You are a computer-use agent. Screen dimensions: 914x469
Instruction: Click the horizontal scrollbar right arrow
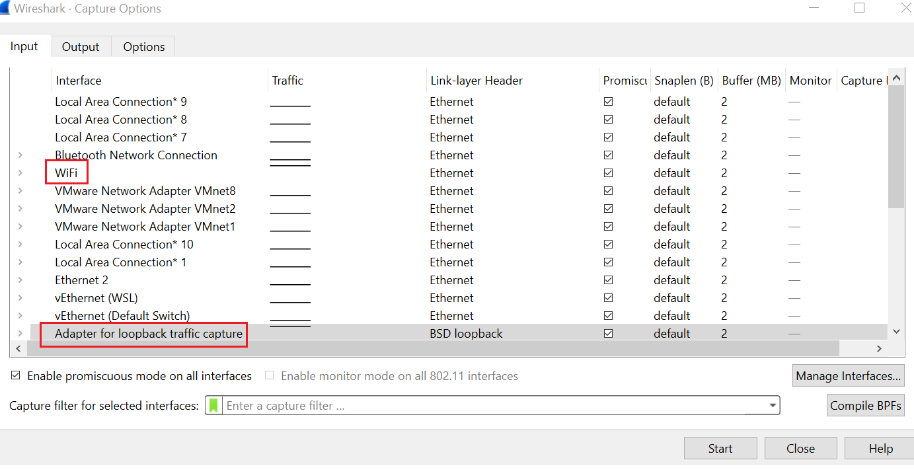(x=877, y=349)
